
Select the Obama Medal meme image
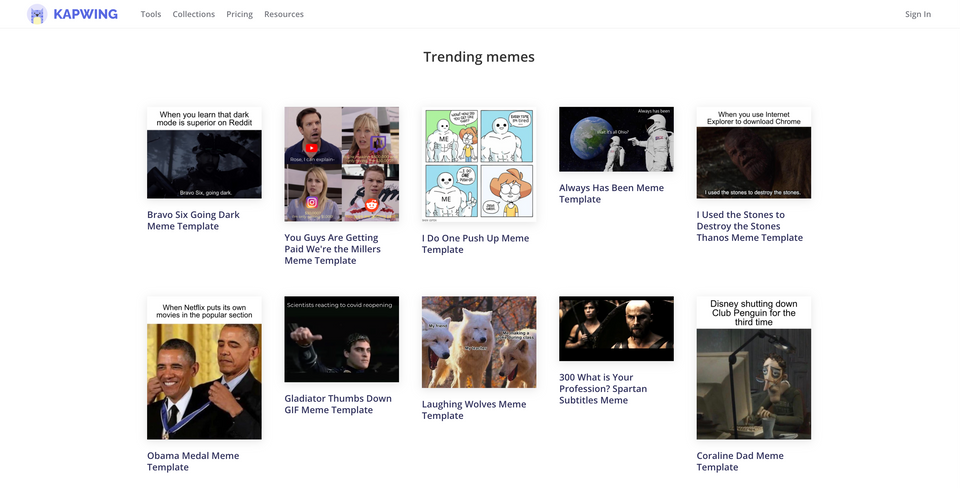pyautogui.click(x=204, y=368)
